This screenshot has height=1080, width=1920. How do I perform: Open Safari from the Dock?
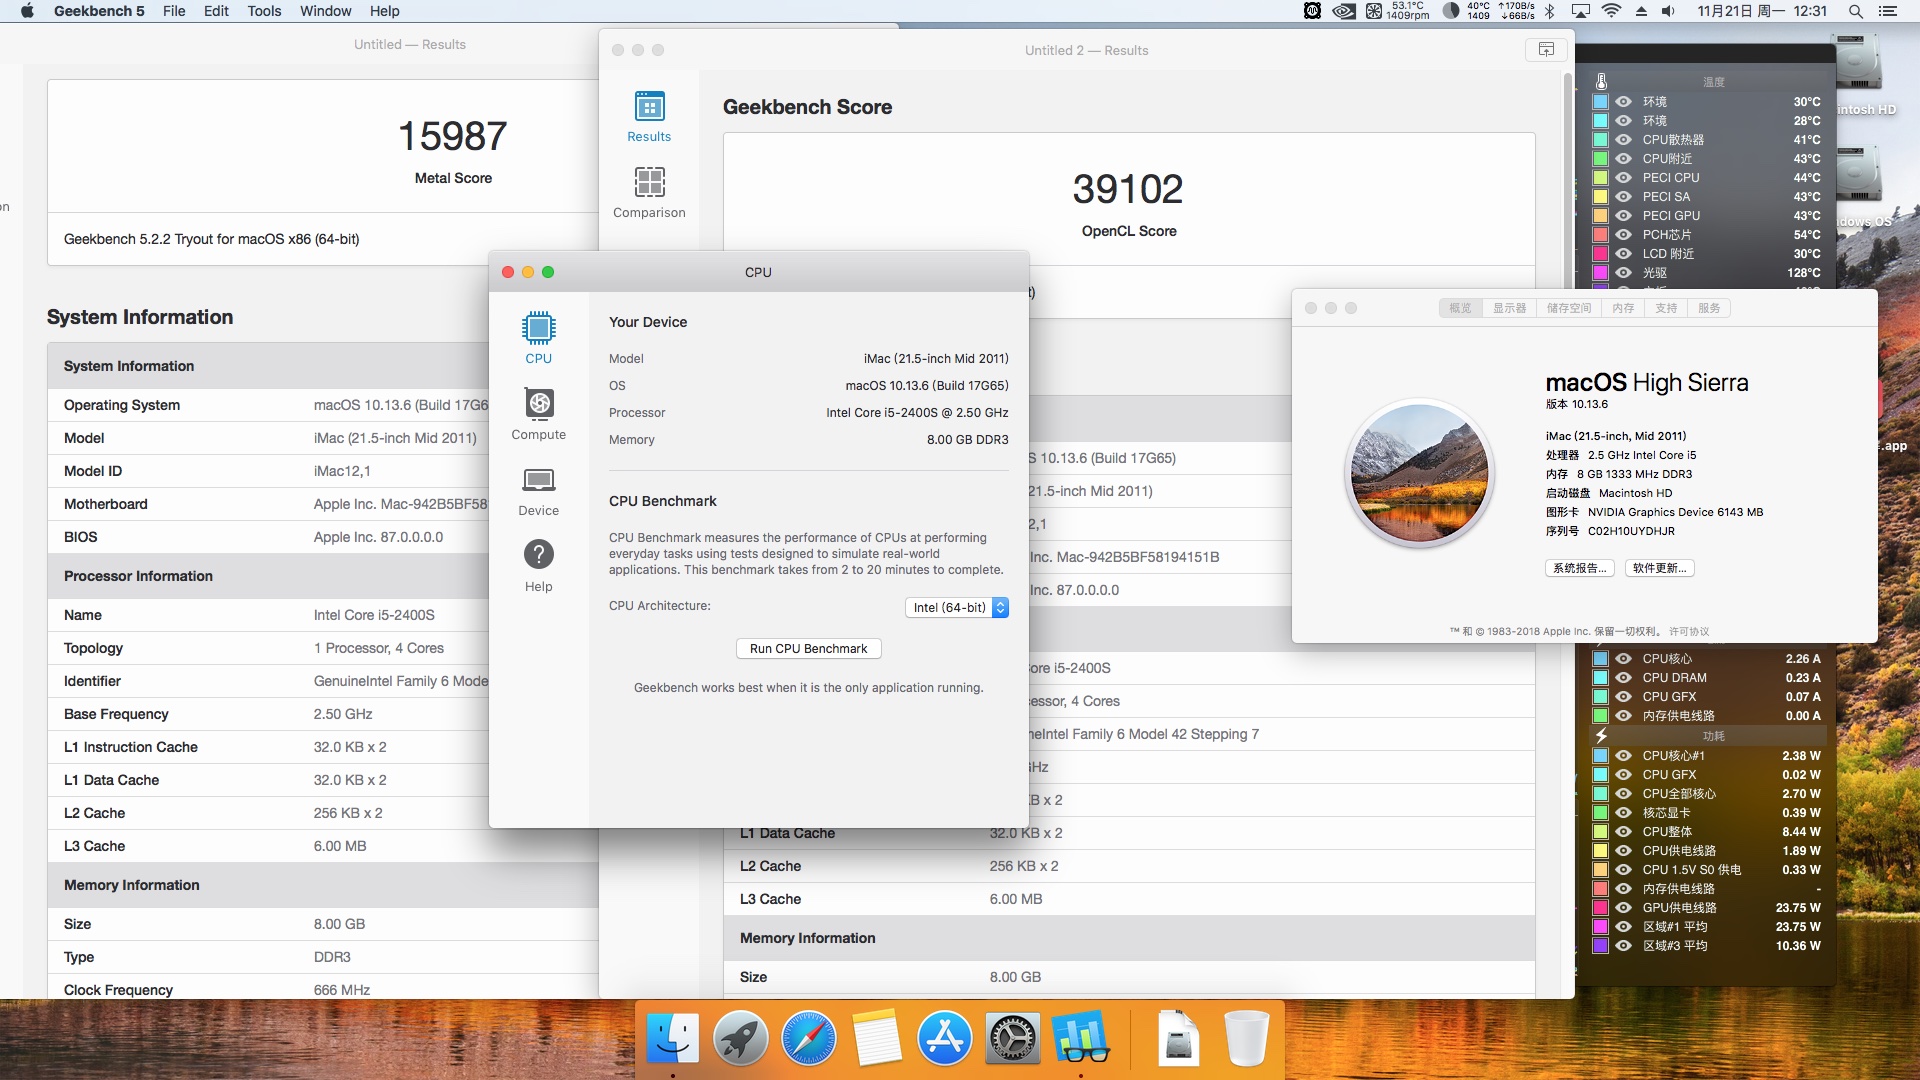click(809, 1038)
